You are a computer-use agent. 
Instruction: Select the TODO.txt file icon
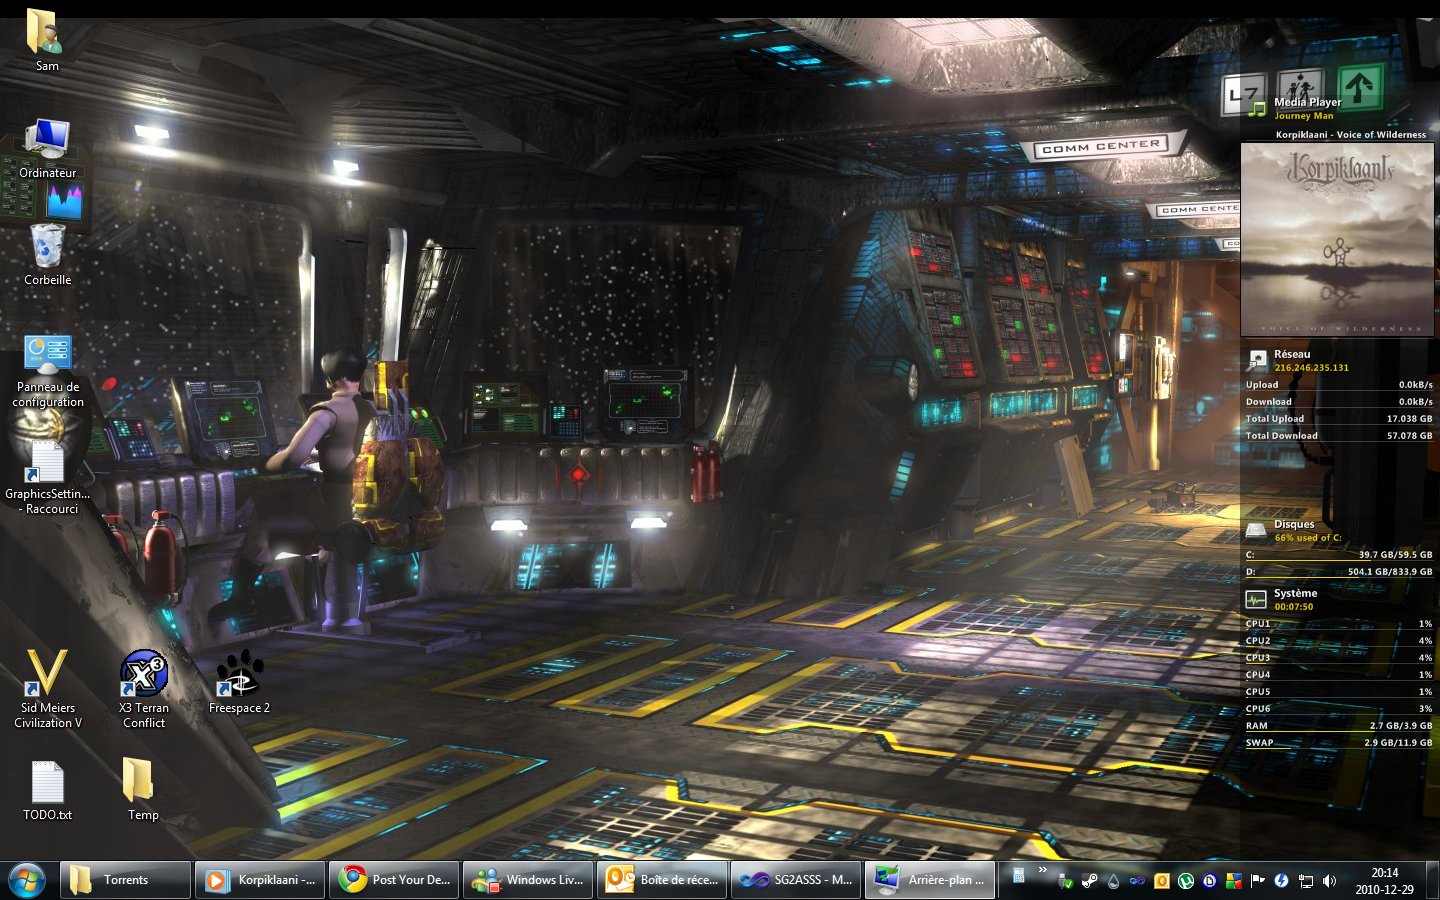47,791
